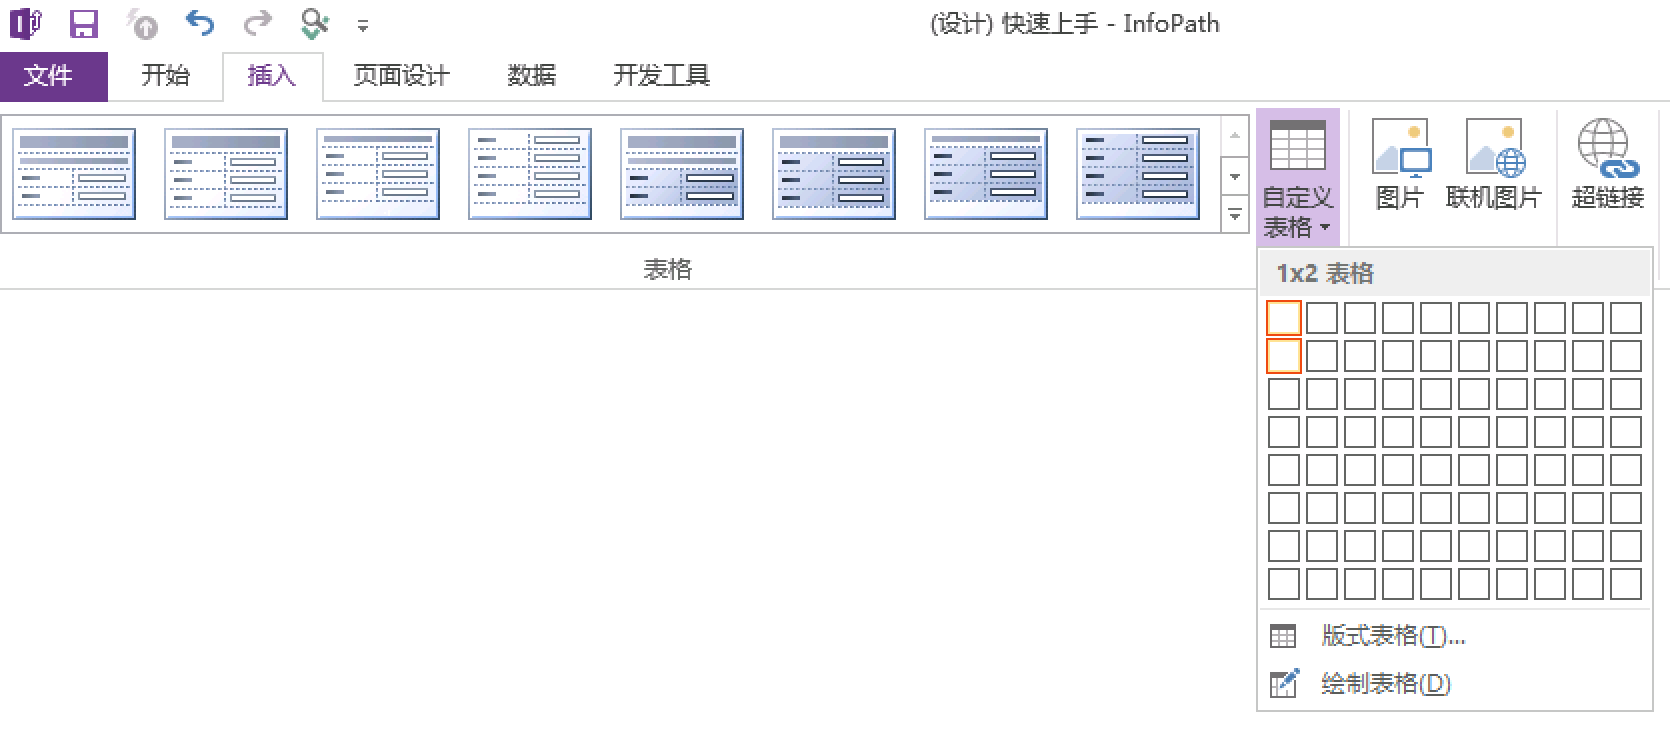
Task: Switch to the 开始 tab
Action: pyautogui.click(x=165, y=76)
